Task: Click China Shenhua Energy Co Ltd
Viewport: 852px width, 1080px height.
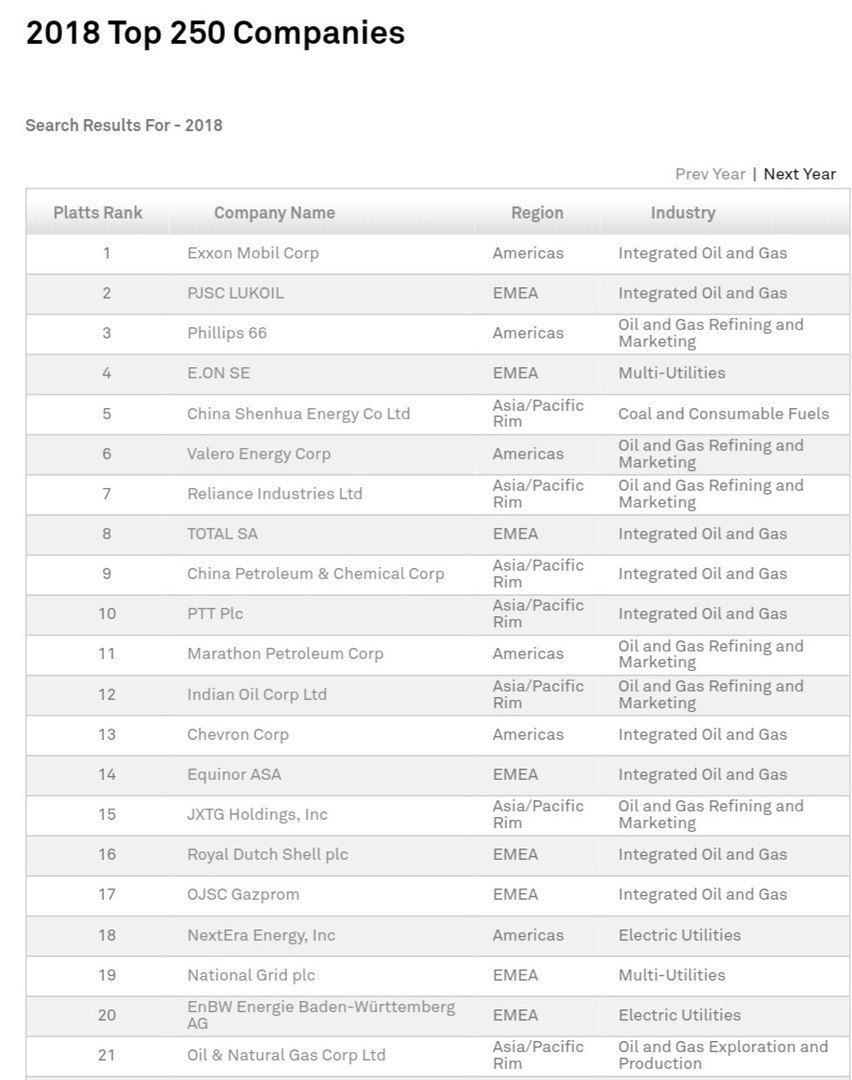Action: [299, 414]
